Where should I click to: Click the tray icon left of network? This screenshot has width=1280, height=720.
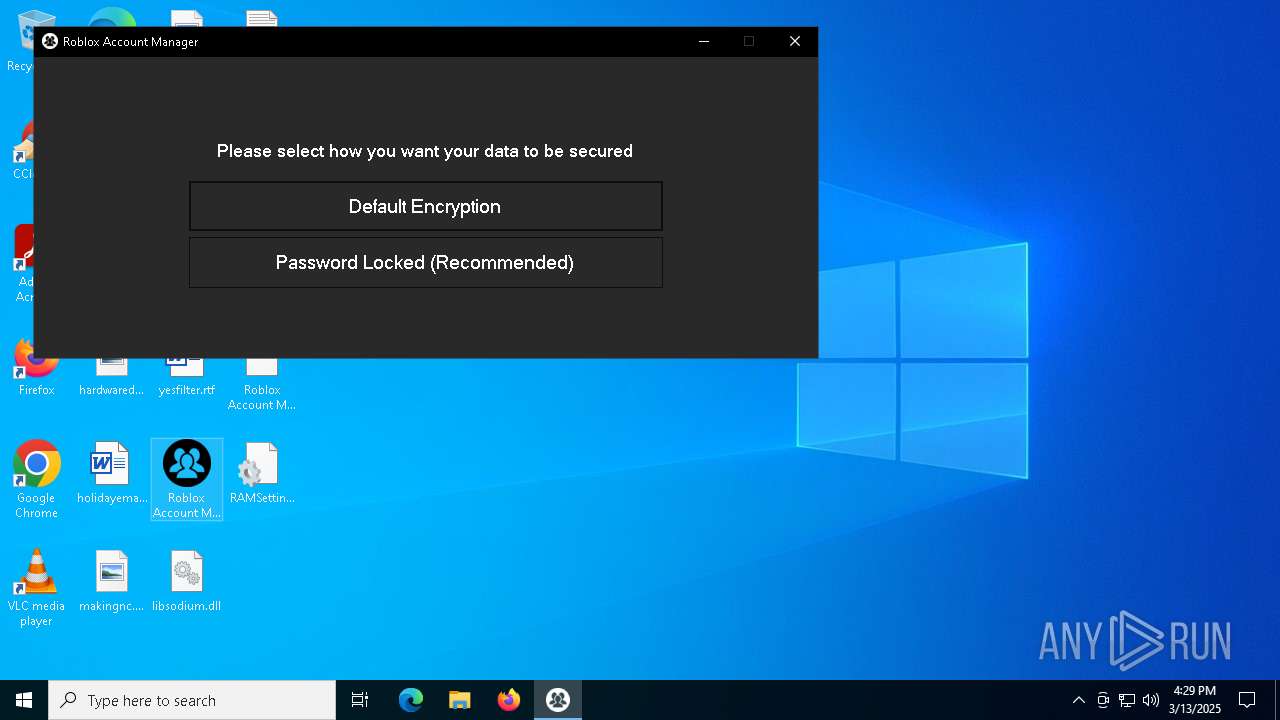(x=1103, y=700)
